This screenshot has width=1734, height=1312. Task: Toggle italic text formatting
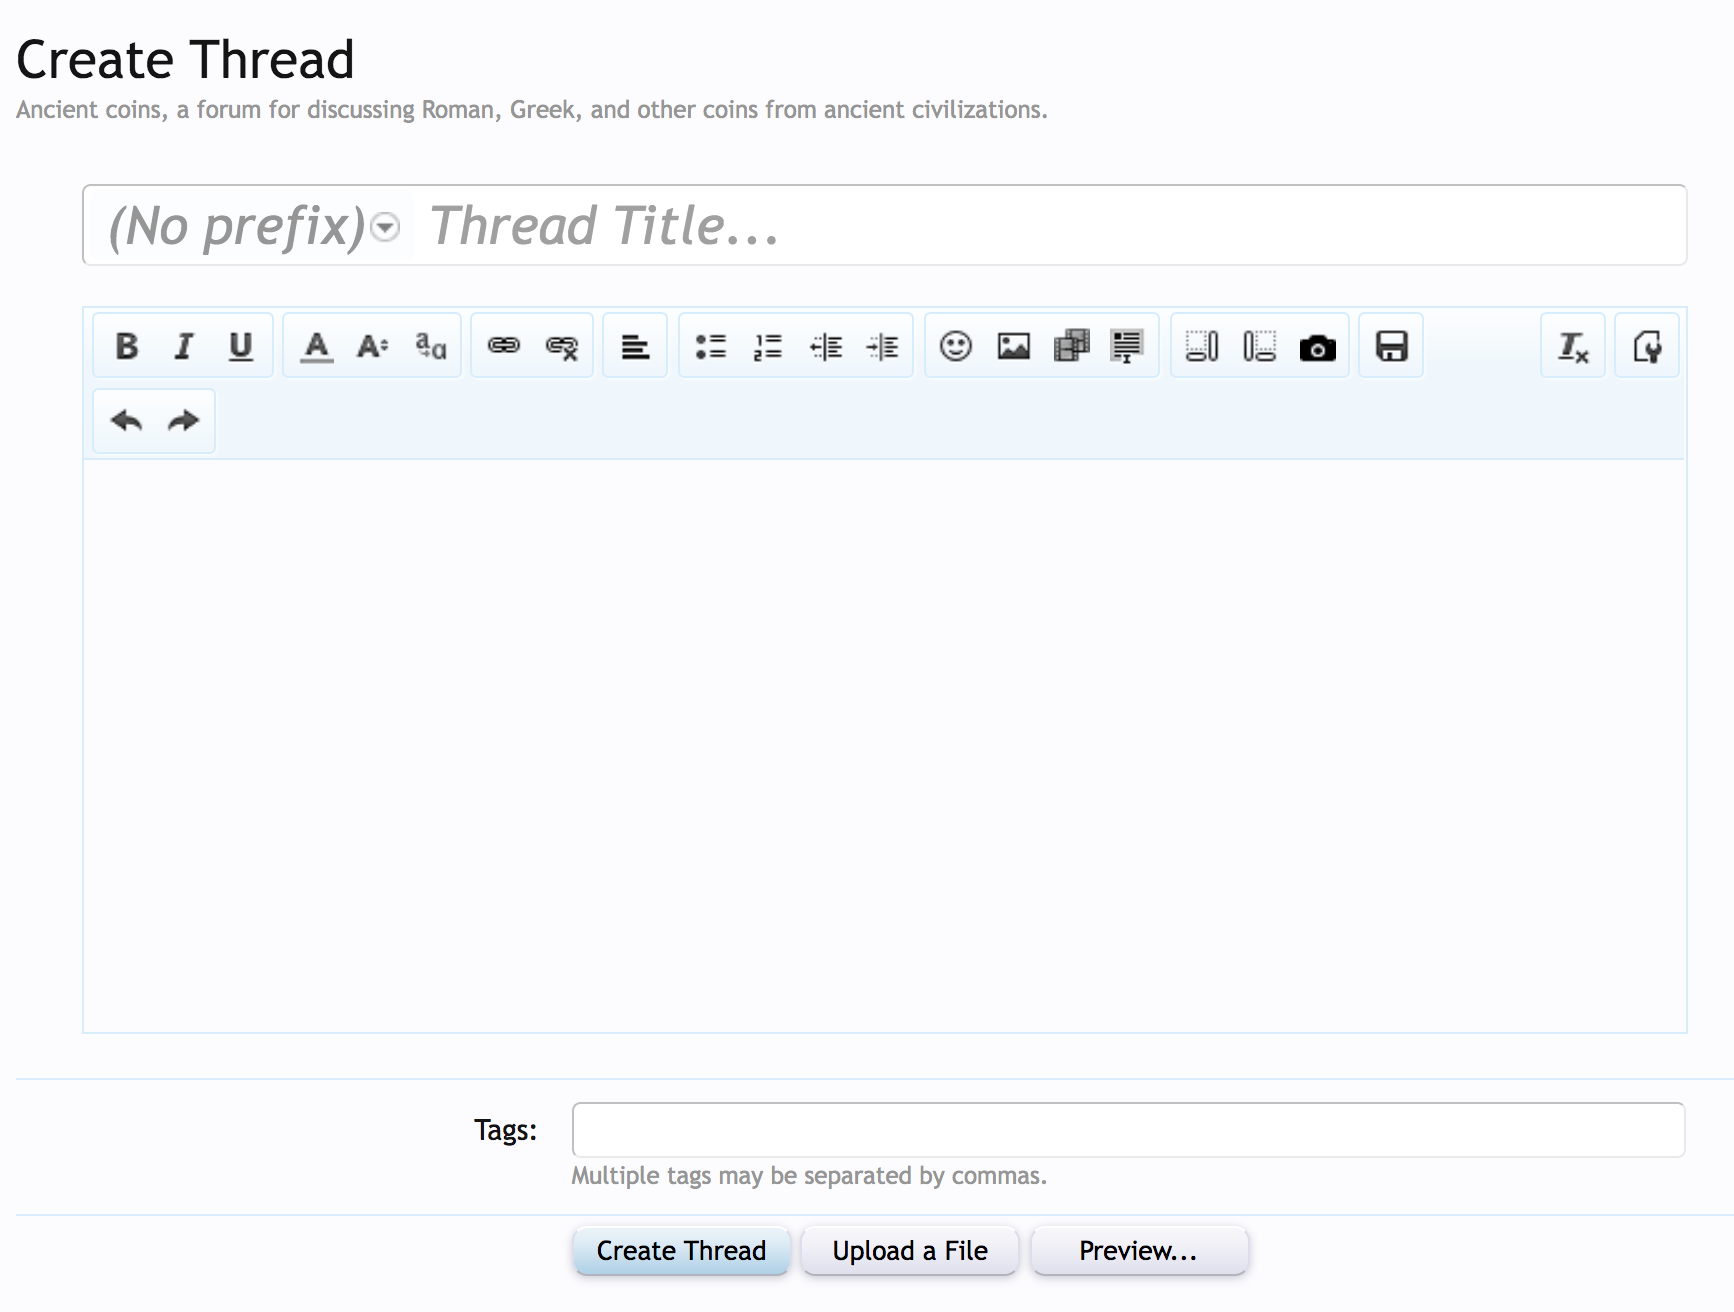(x=184, y=346)
